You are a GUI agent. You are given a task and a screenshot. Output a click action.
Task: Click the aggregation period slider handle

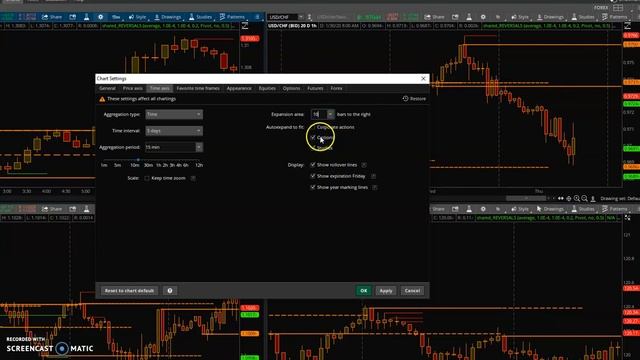(x=138, y=160)
